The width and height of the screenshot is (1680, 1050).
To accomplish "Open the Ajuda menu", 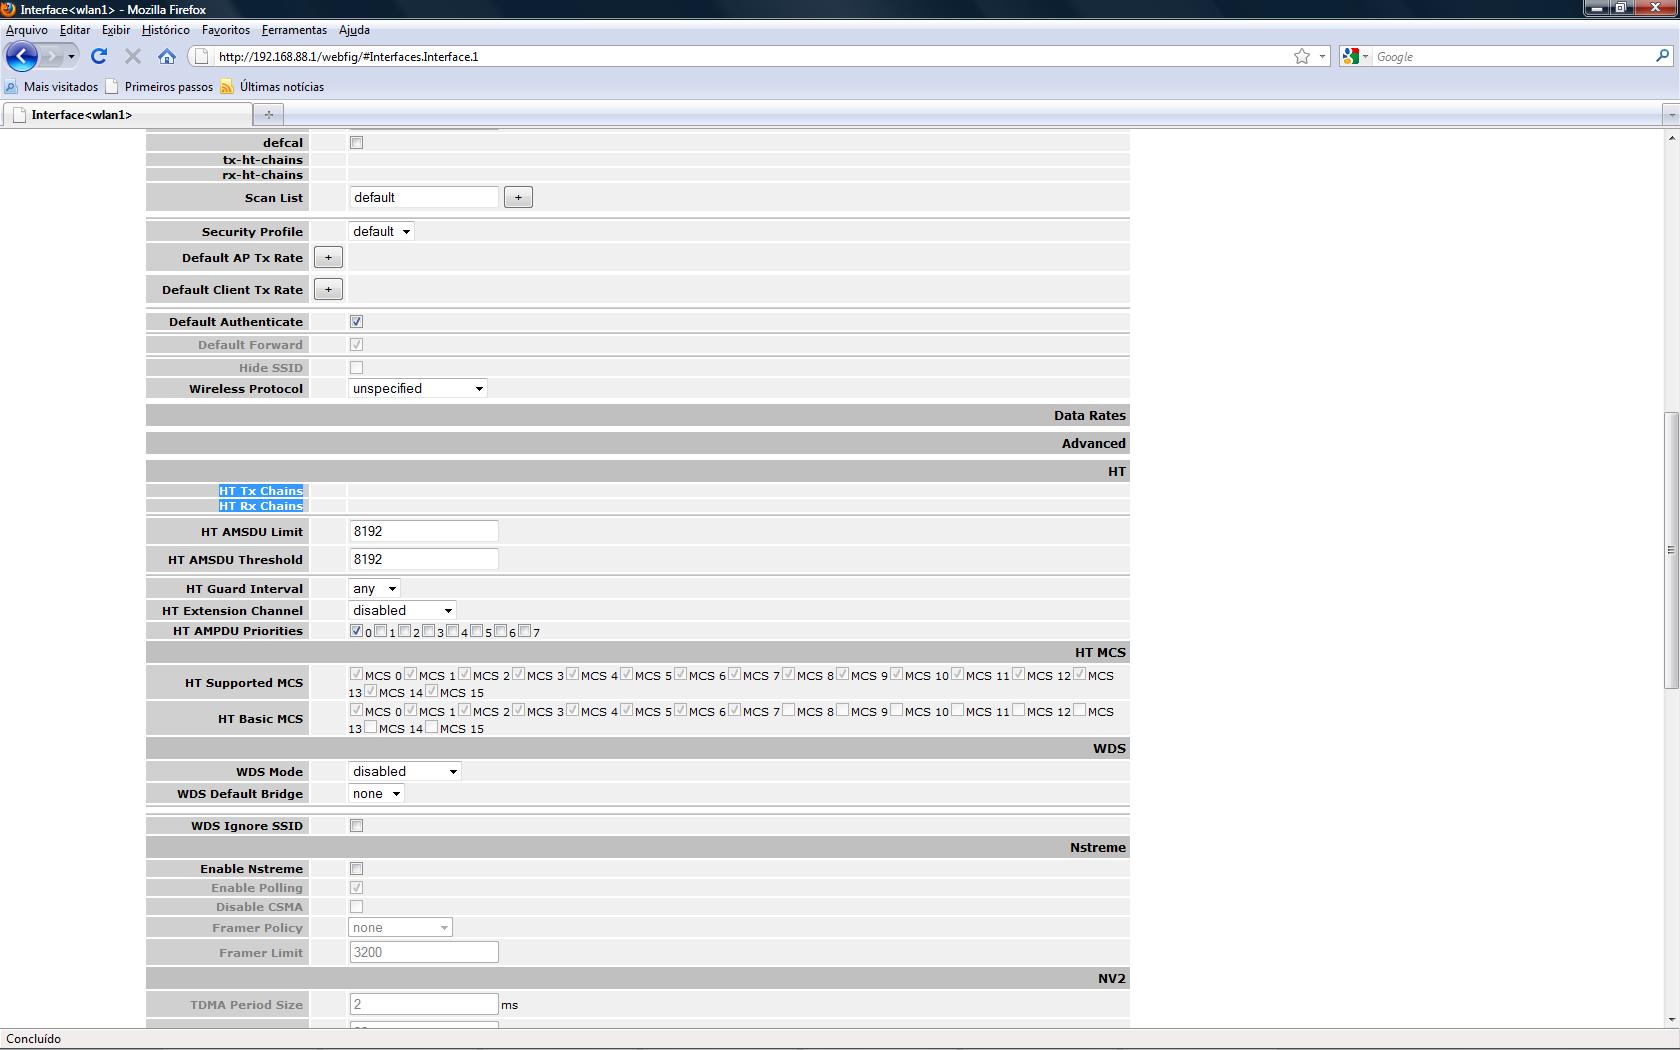I will 354,30.
